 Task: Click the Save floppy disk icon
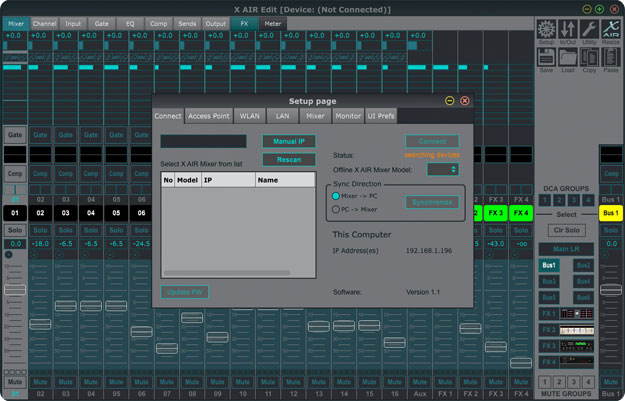tap(546, 57)
